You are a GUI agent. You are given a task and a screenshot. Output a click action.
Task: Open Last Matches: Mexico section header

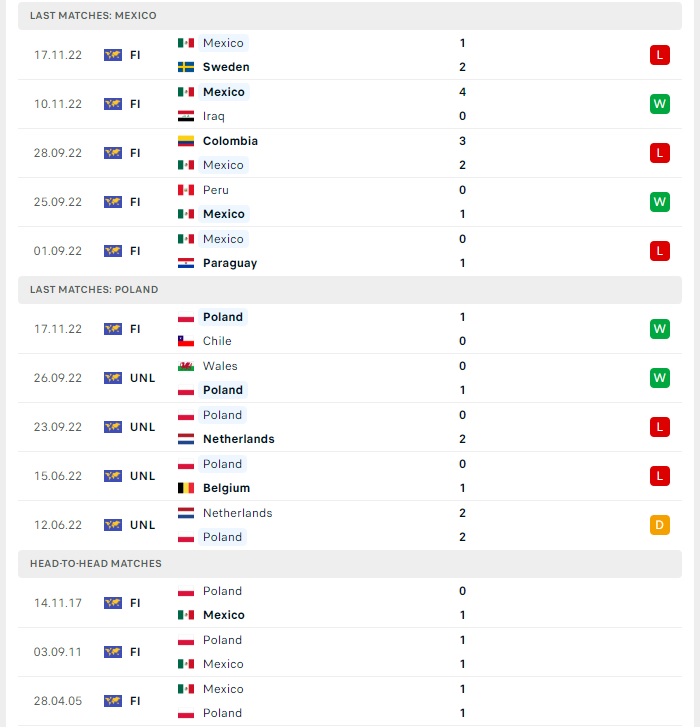[350, 16]
